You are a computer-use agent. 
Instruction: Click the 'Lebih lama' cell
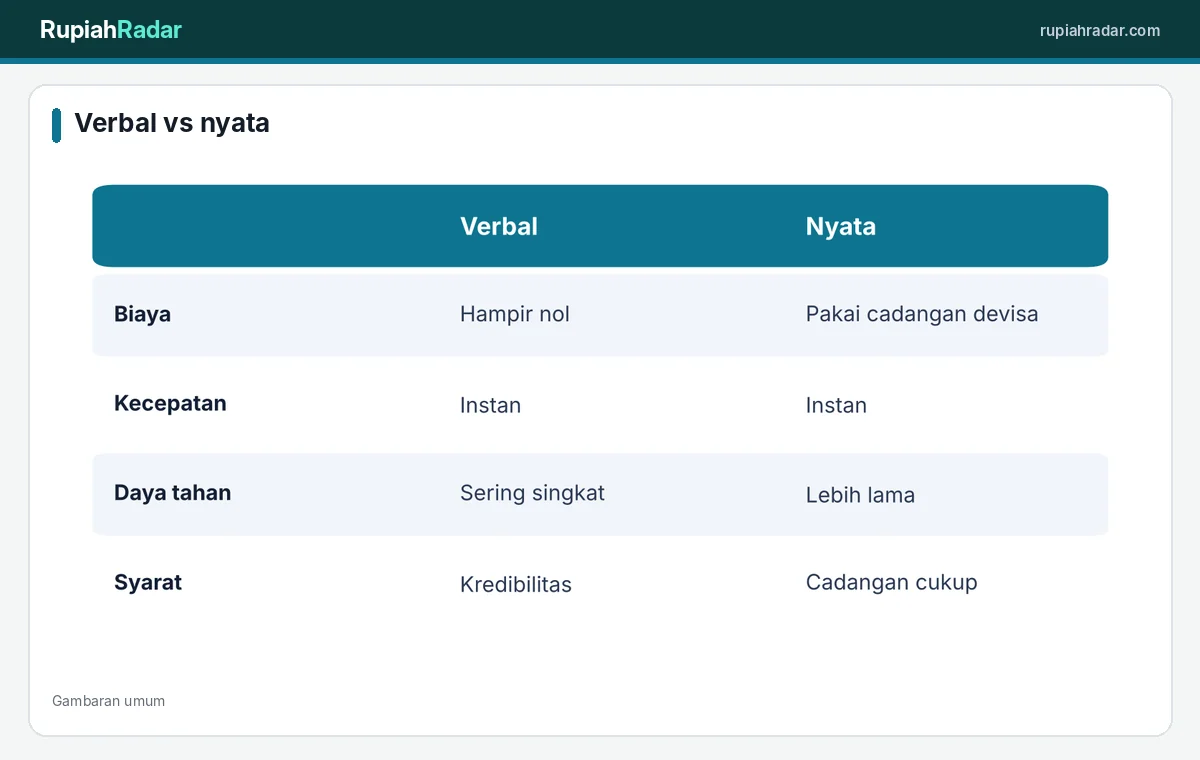pyautogui.click(x=860, y=495)
